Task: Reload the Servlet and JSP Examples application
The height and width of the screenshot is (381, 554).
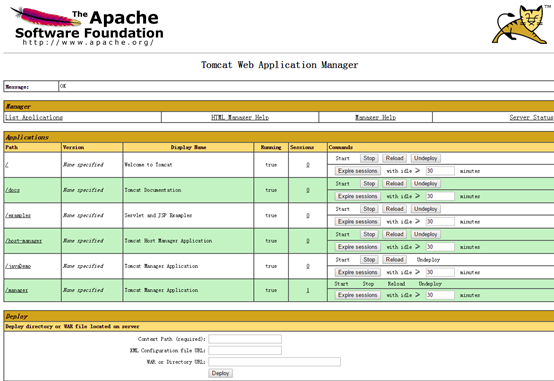Action: pyautogui.click(x=394, y=209)
